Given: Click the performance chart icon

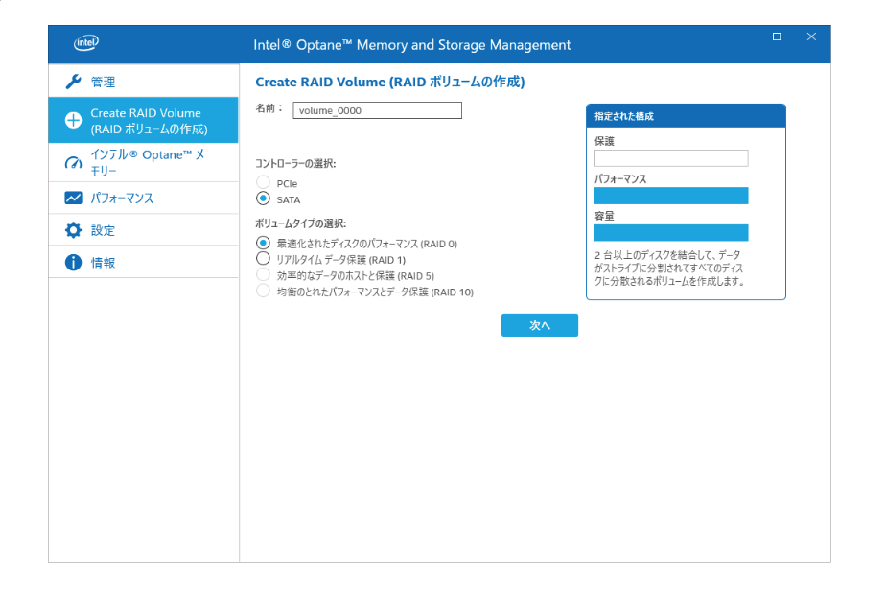Looking at the screenshot, I should click(x=73, y=198).
